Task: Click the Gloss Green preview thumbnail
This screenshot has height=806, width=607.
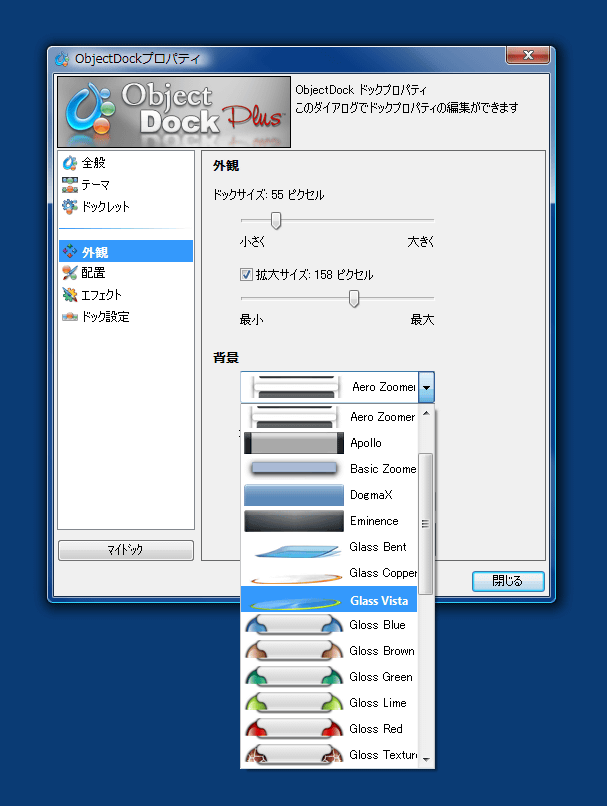Action: (294, 677)
